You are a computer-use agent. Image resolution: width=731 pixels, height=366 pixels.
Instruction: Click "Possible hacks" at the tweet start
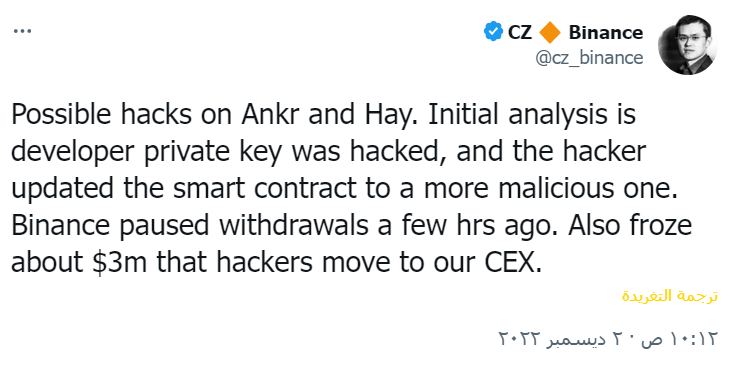point(101,114)
